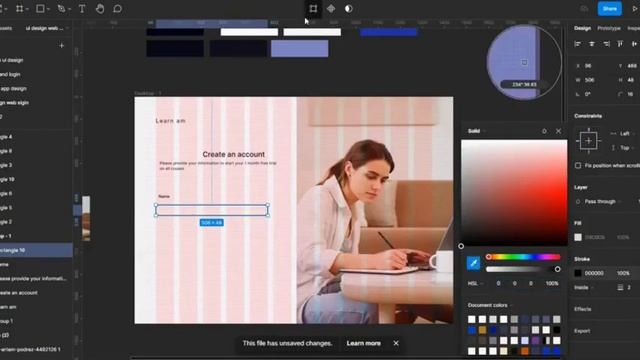Switch to the Design tab
Image resolution: width=640 pixels, height=360 pixels.
[x=582, y=28]
